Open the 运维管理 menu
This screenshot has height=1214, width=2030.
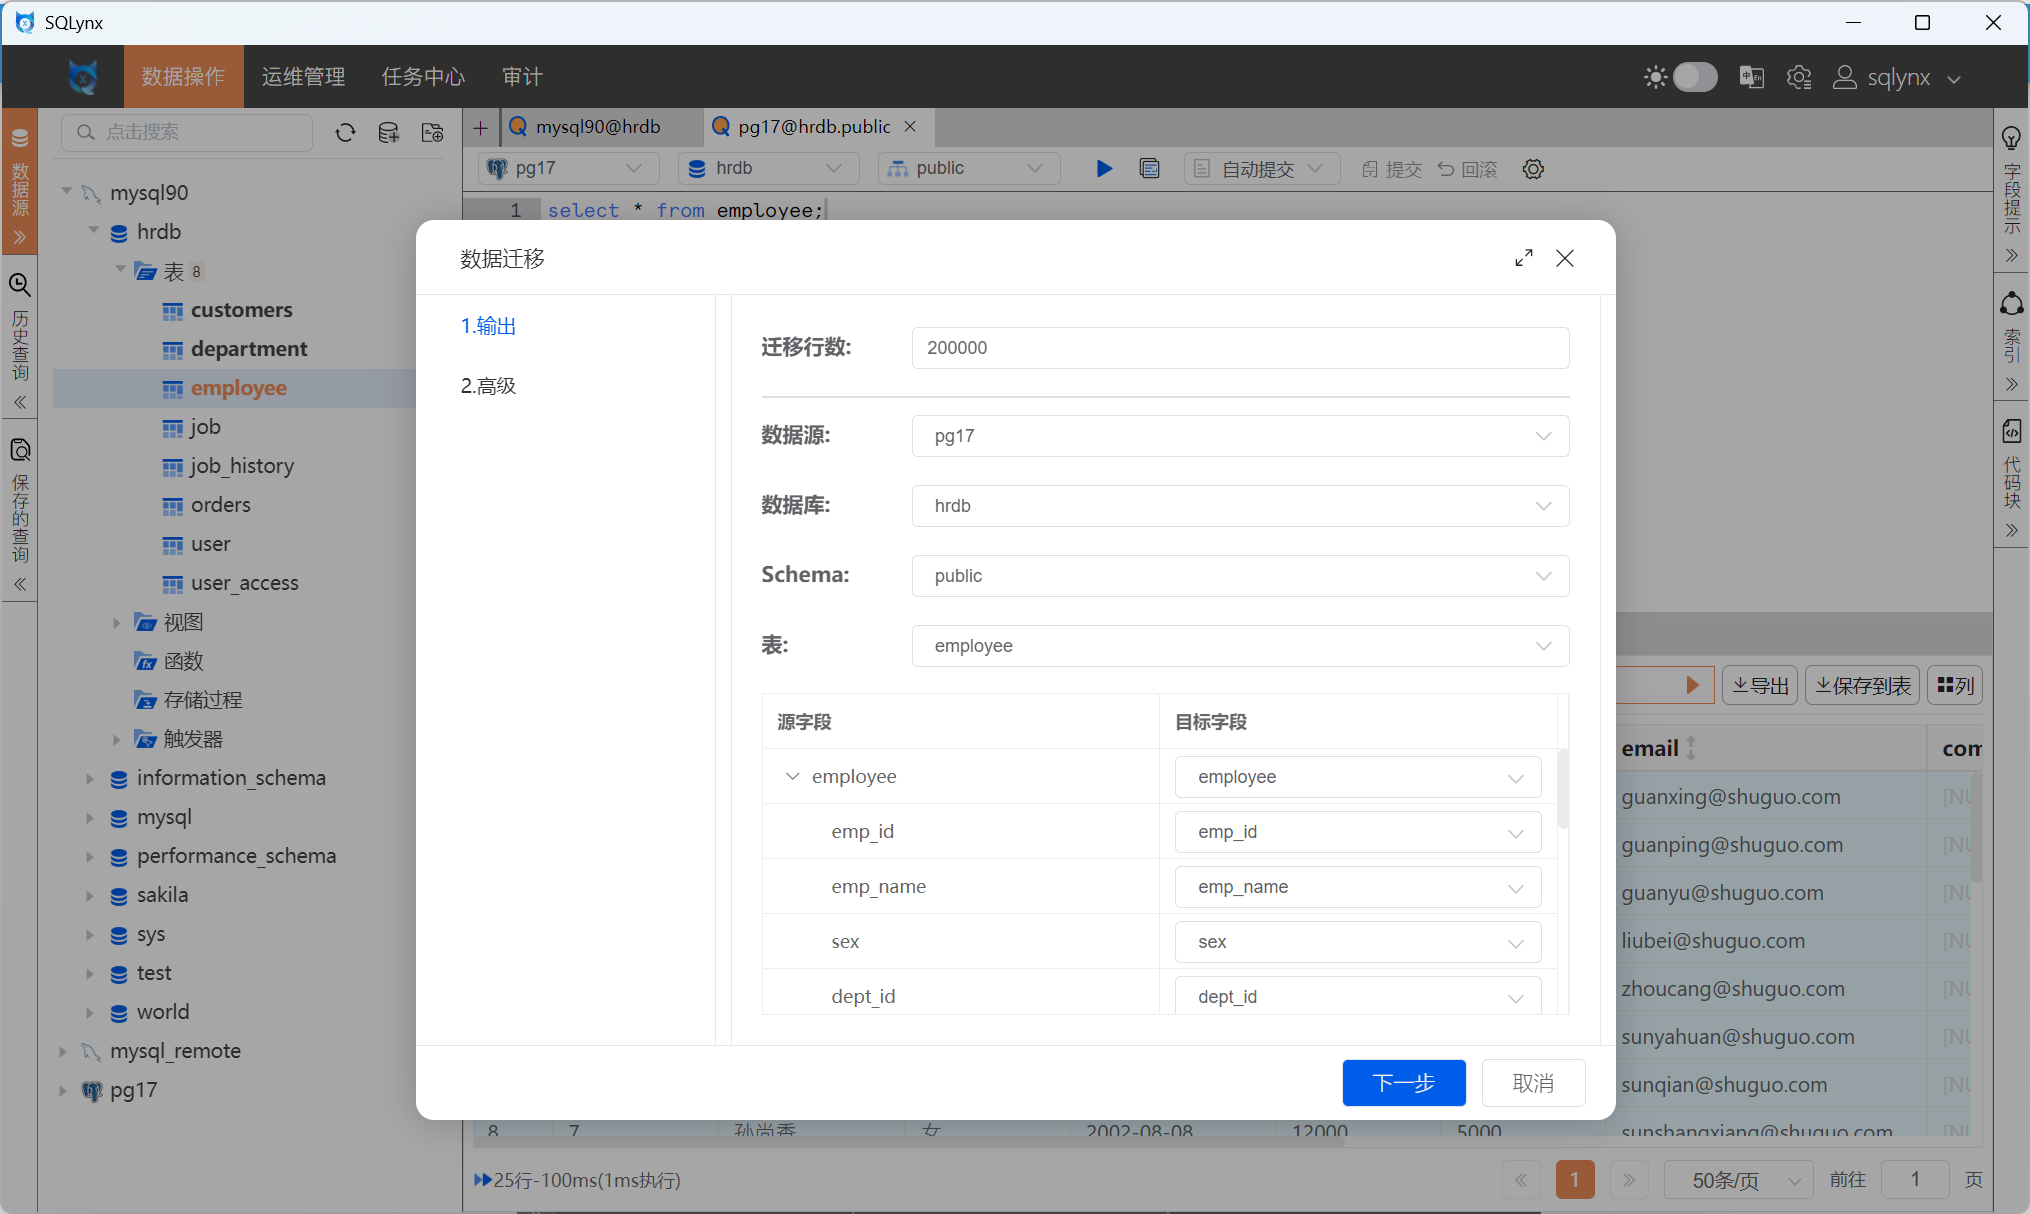[x=303, y=77]
